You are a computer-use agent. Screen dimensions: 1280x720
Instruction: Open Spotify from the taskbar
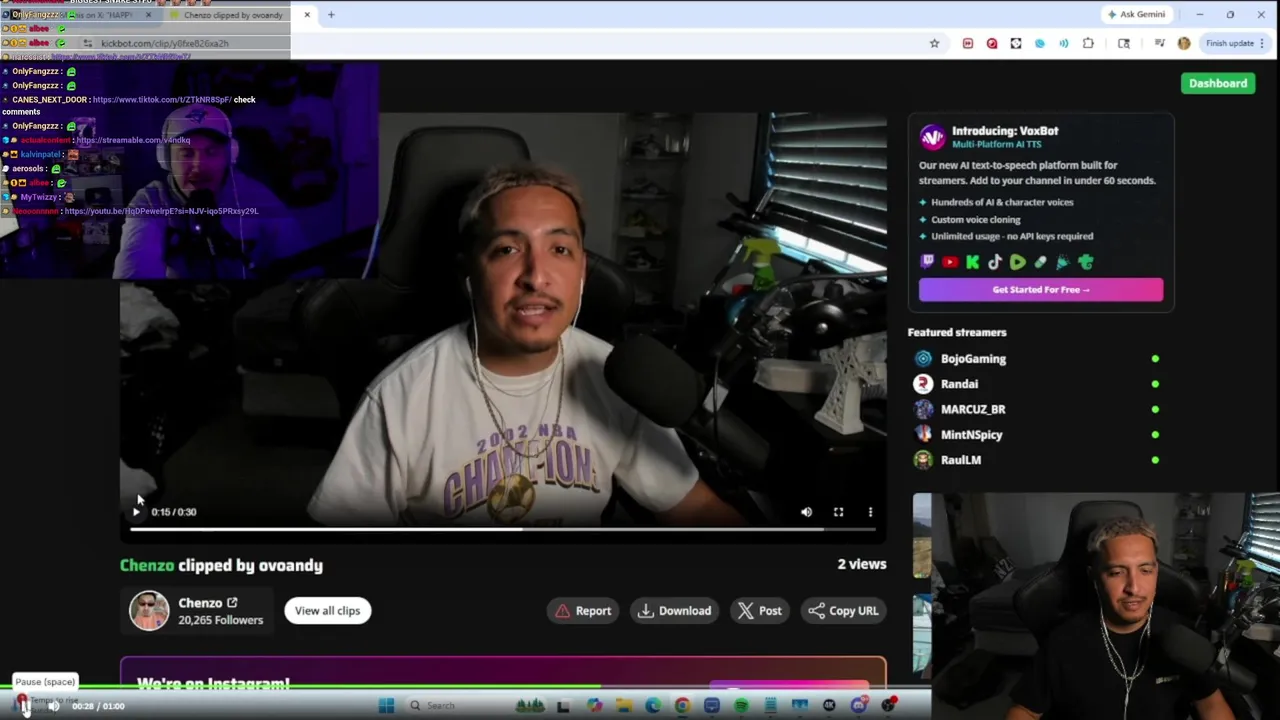[741, 706]
